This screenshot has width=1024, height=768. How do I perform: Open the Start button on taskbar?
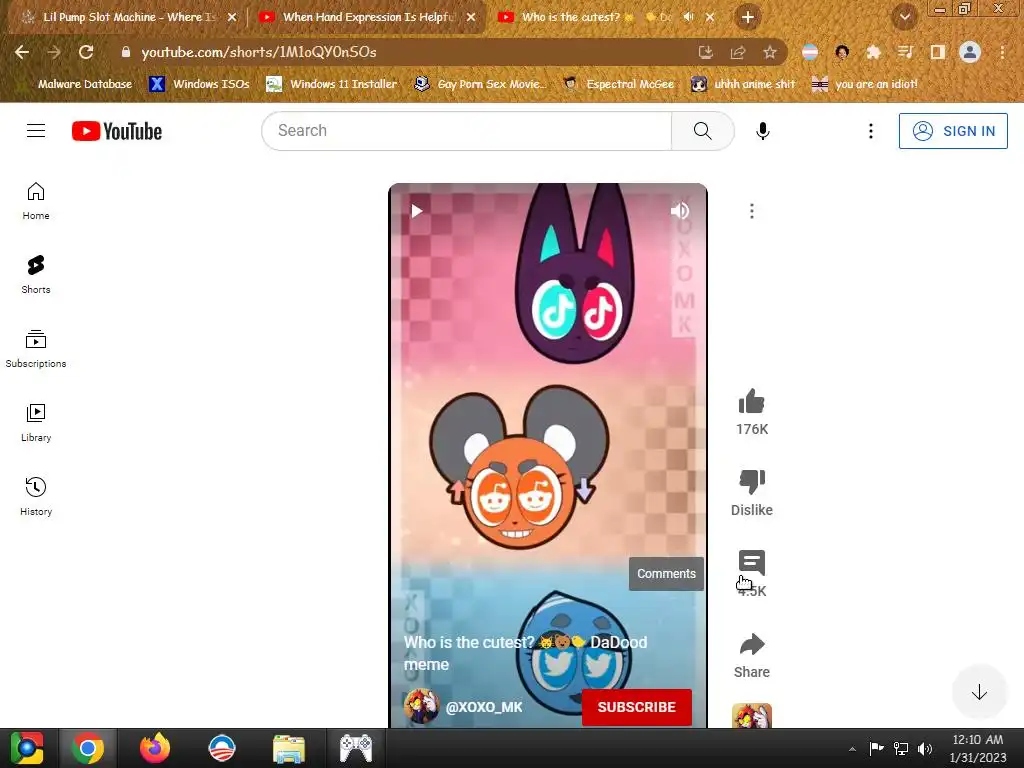click(26, 748)
